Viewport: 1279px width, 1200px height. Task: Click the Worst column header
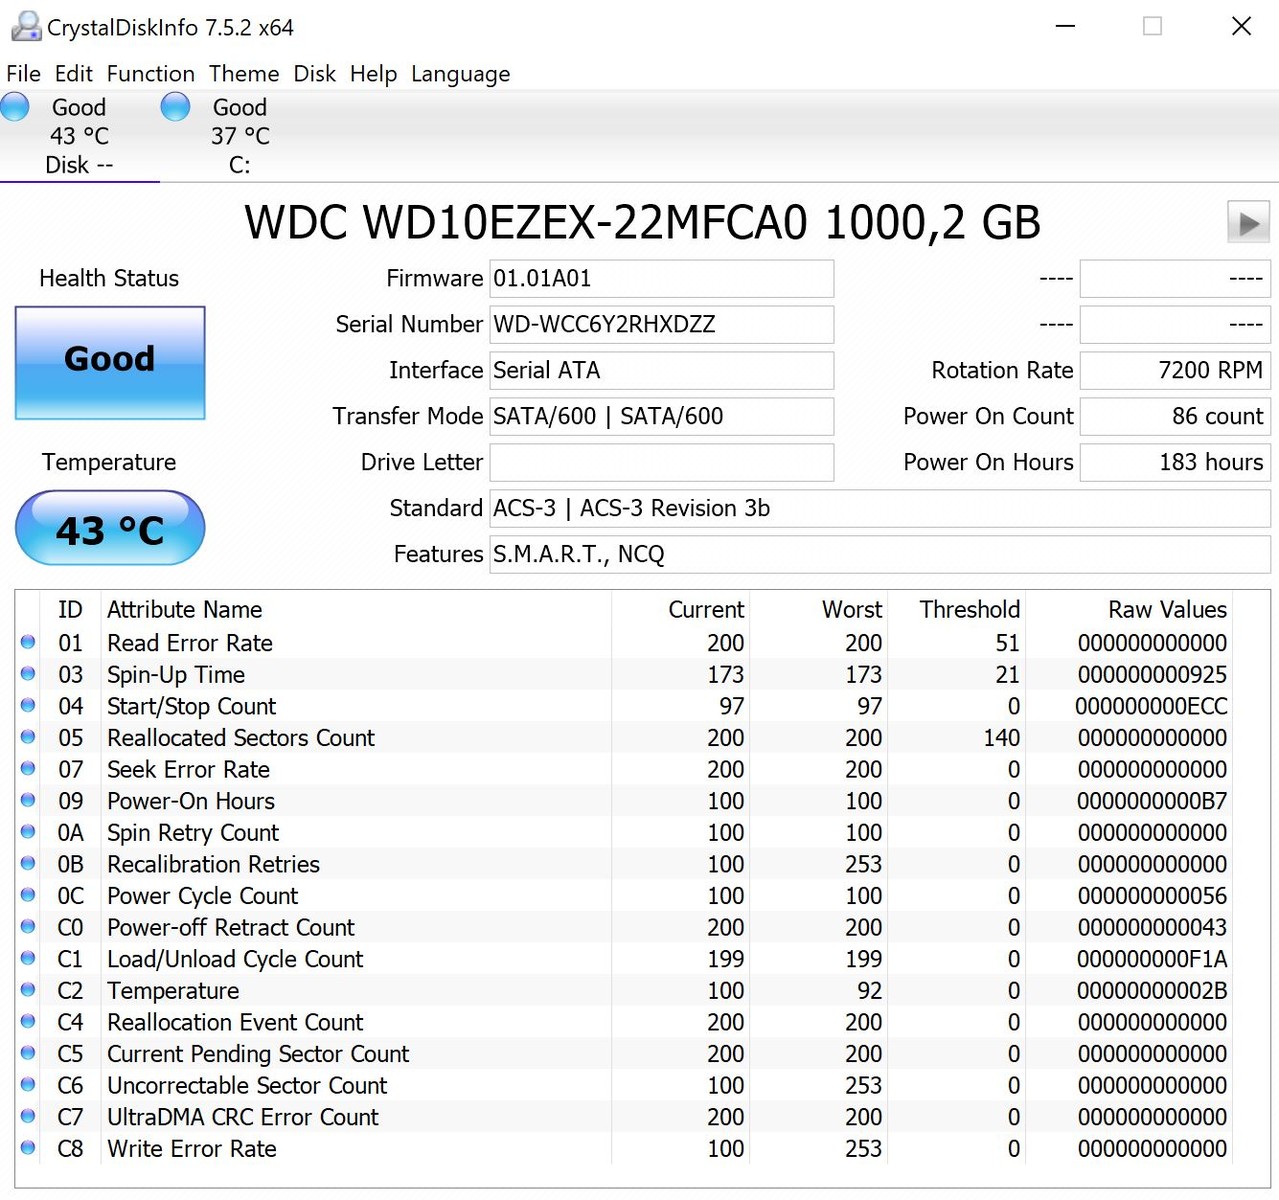click(852, 609)
